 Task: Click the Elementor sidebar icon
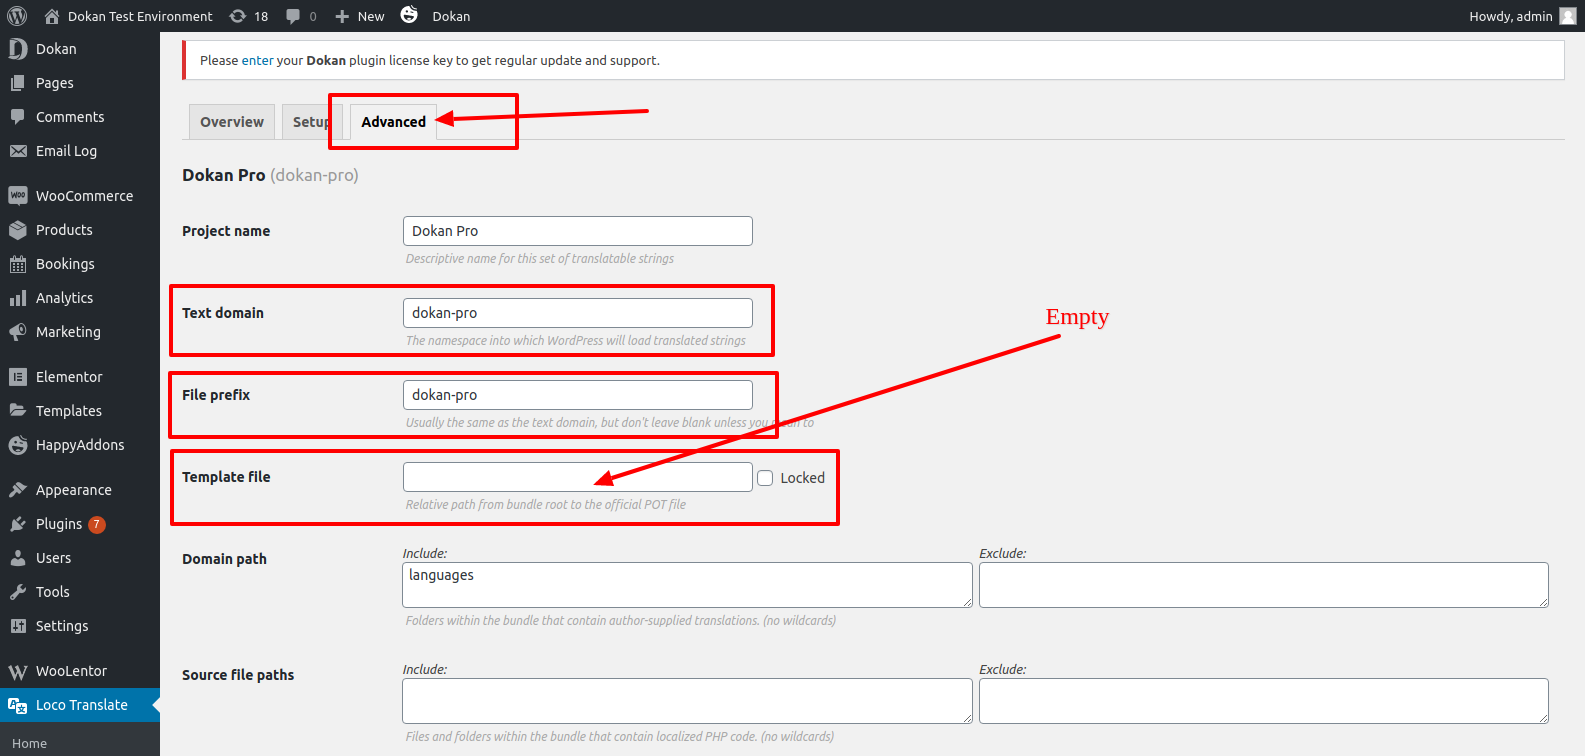18,377
